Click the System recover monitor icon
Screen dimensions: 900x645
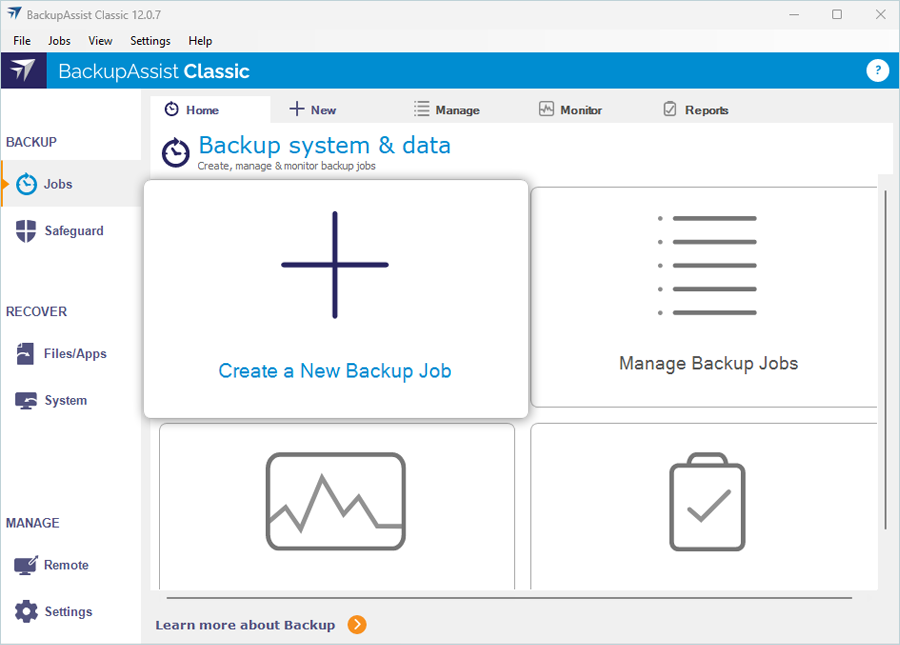(26, 401)
